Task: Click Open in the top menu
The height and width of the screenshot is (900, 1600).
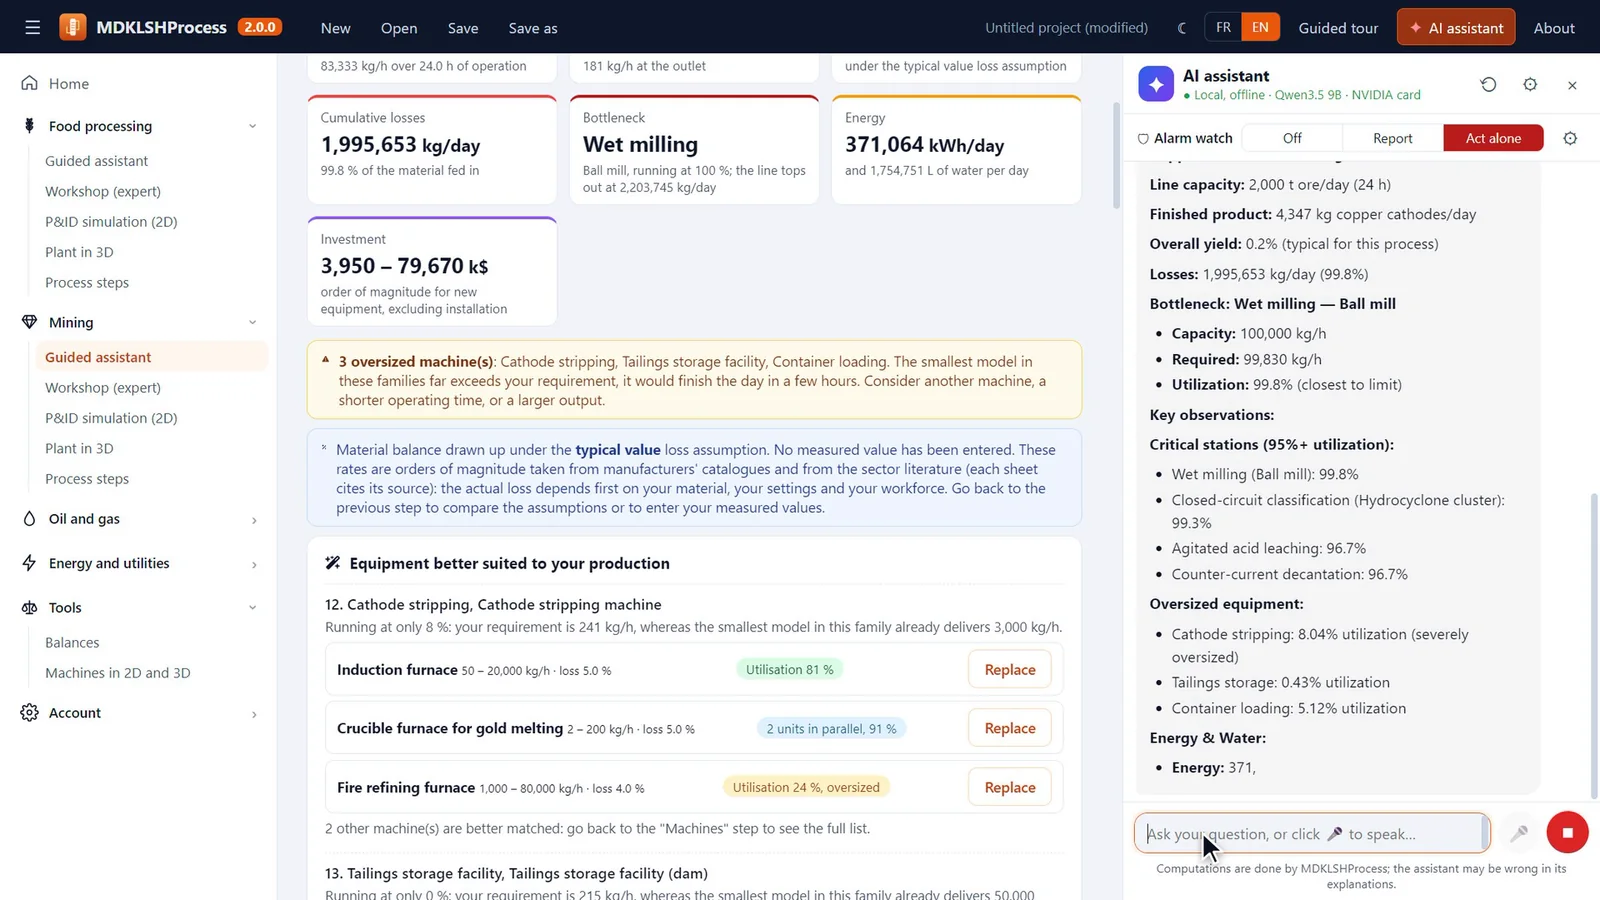Action: (x=399, y=28)
